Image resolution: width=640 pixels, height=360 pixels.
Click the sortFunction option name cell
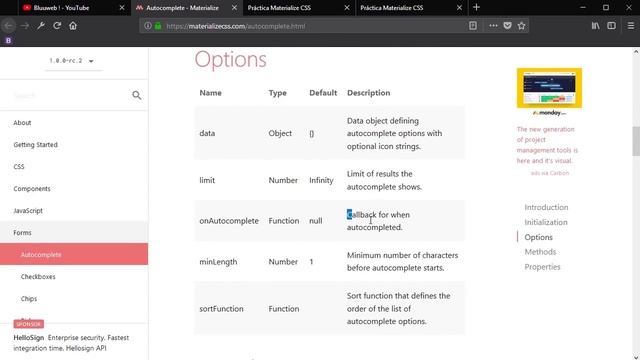(x=221, y=309)
